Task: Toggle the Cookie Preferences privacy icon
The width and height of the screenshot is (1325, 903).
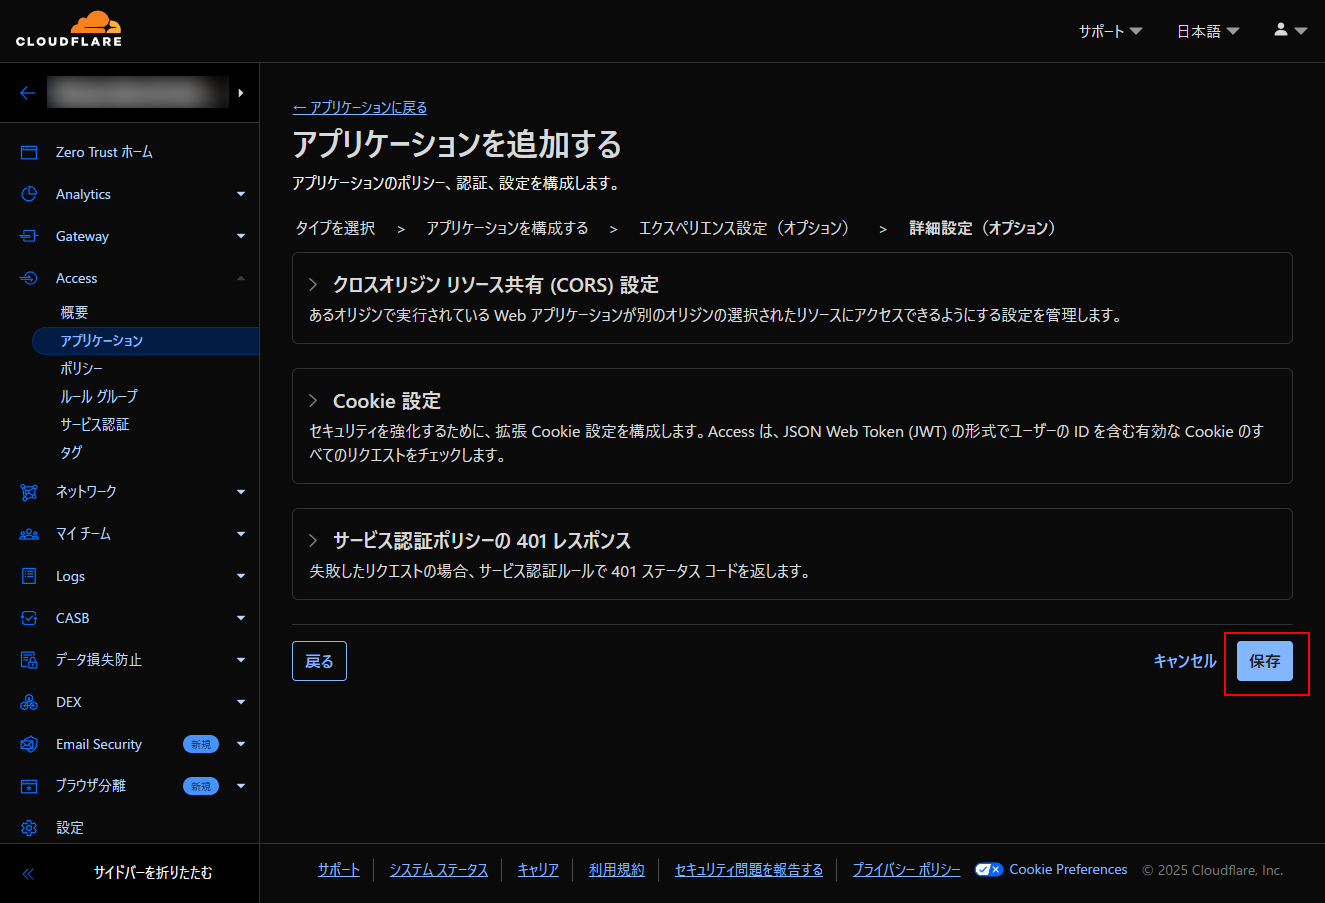Action: 989,869
